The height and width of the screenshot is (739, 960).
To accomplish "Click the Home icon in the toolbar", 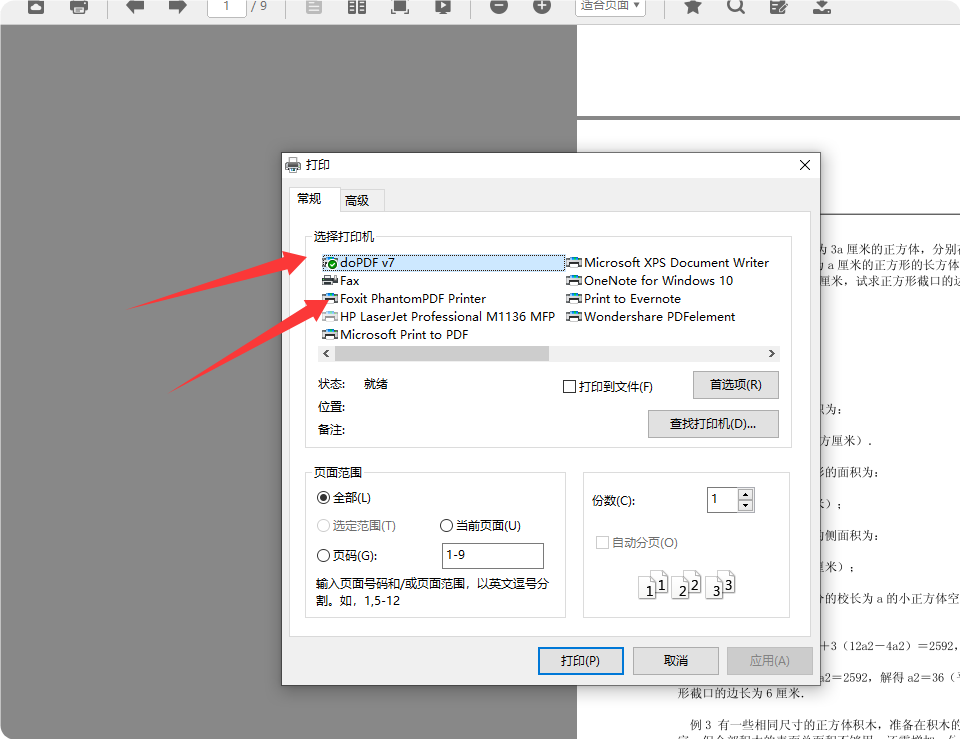I will 37,9.
